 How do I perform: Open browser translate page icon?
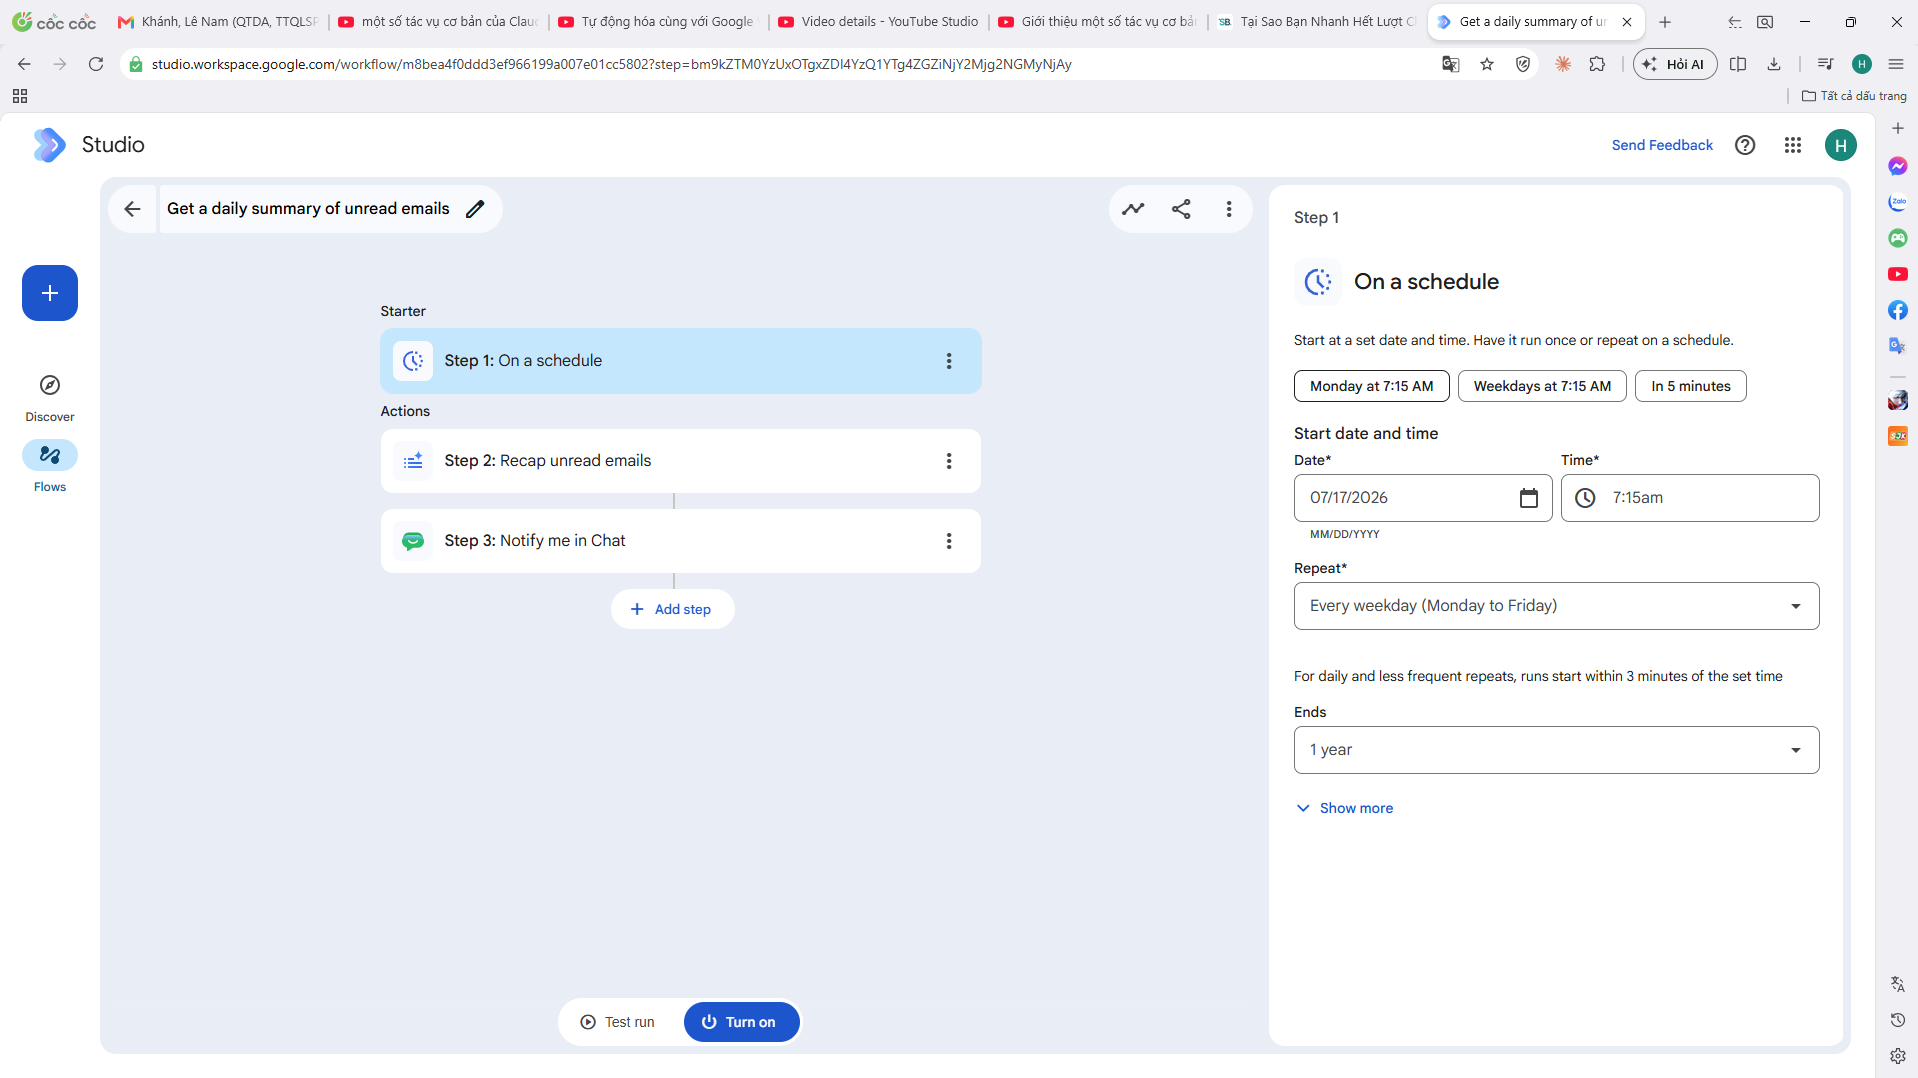[1451, 64]
